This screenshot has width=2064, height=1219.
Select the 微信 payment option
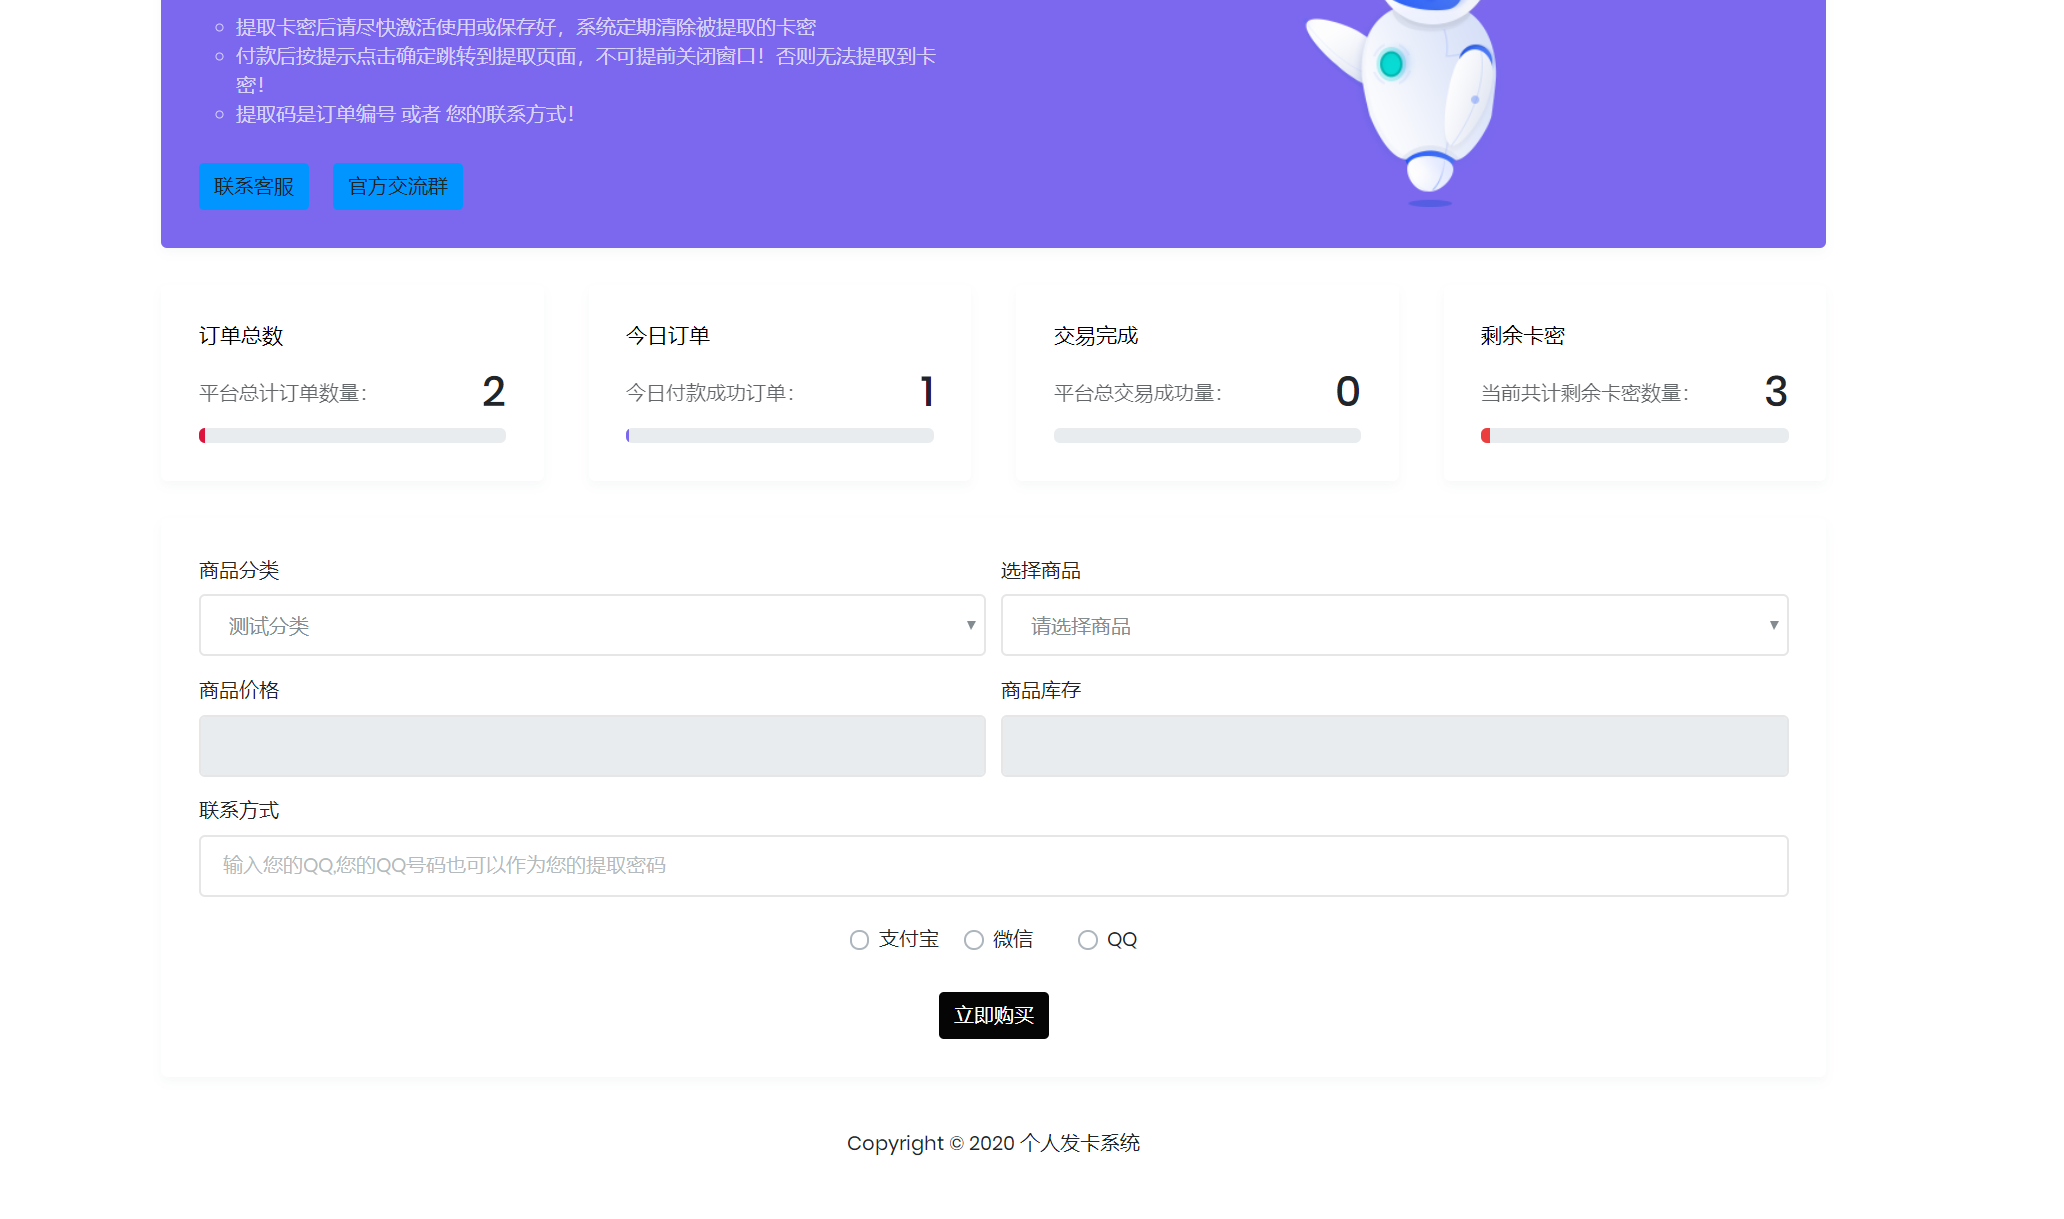click(x=973, y=940)
